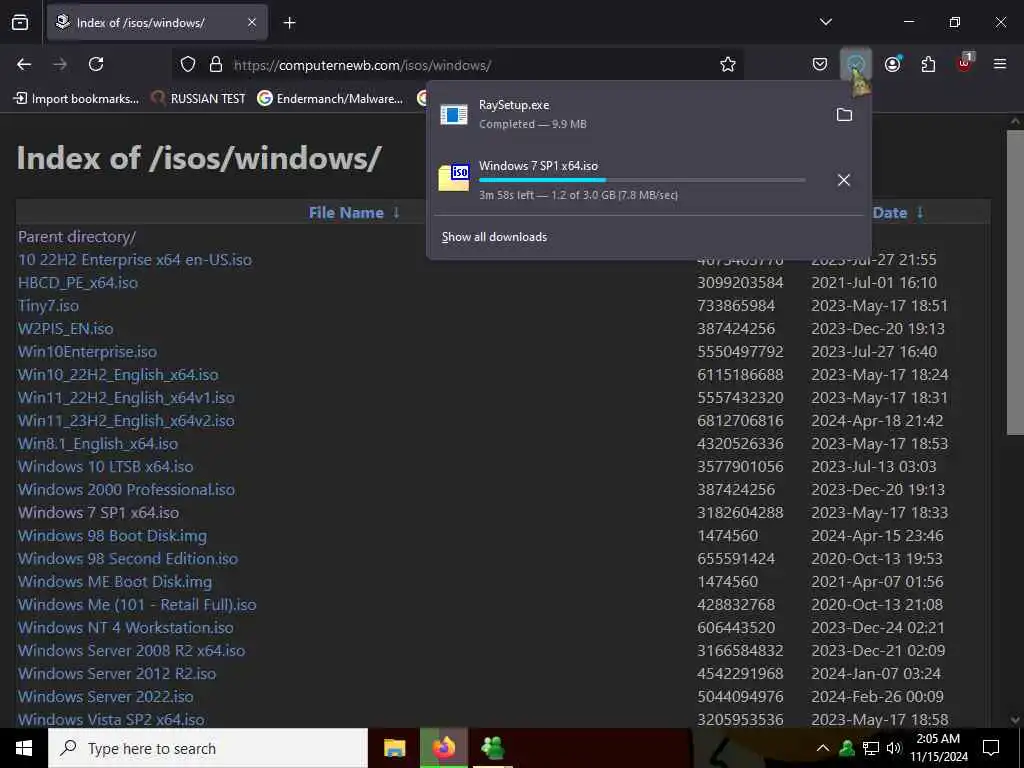
Task: Download Windows Server 2012 R2.iso
Action: 117,673
